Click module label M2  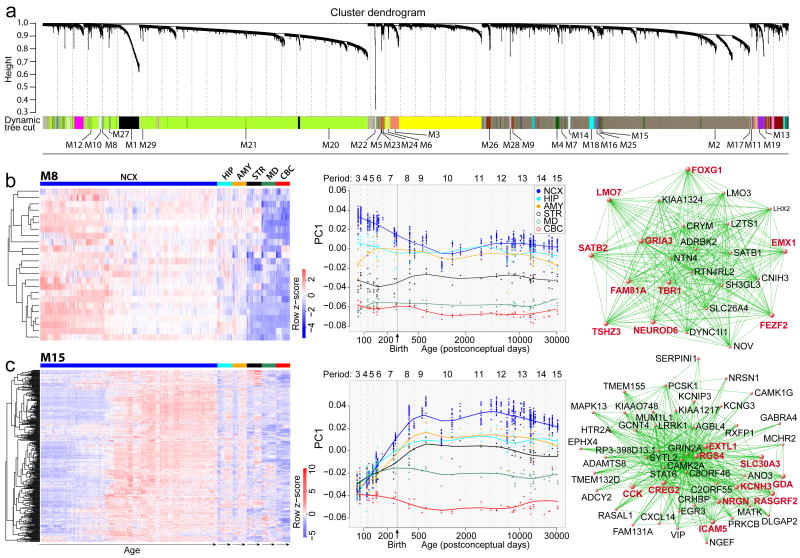click(714, 145)
